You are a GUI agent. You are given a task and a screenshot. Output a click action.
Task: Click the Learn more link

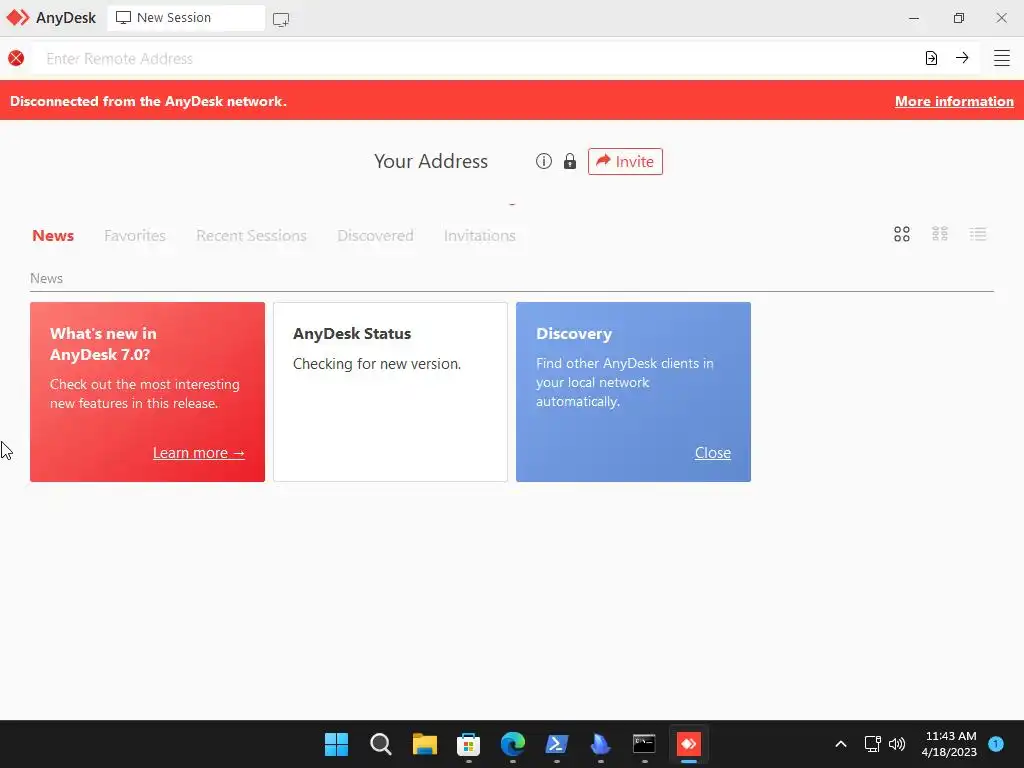(x=199, y=453)
